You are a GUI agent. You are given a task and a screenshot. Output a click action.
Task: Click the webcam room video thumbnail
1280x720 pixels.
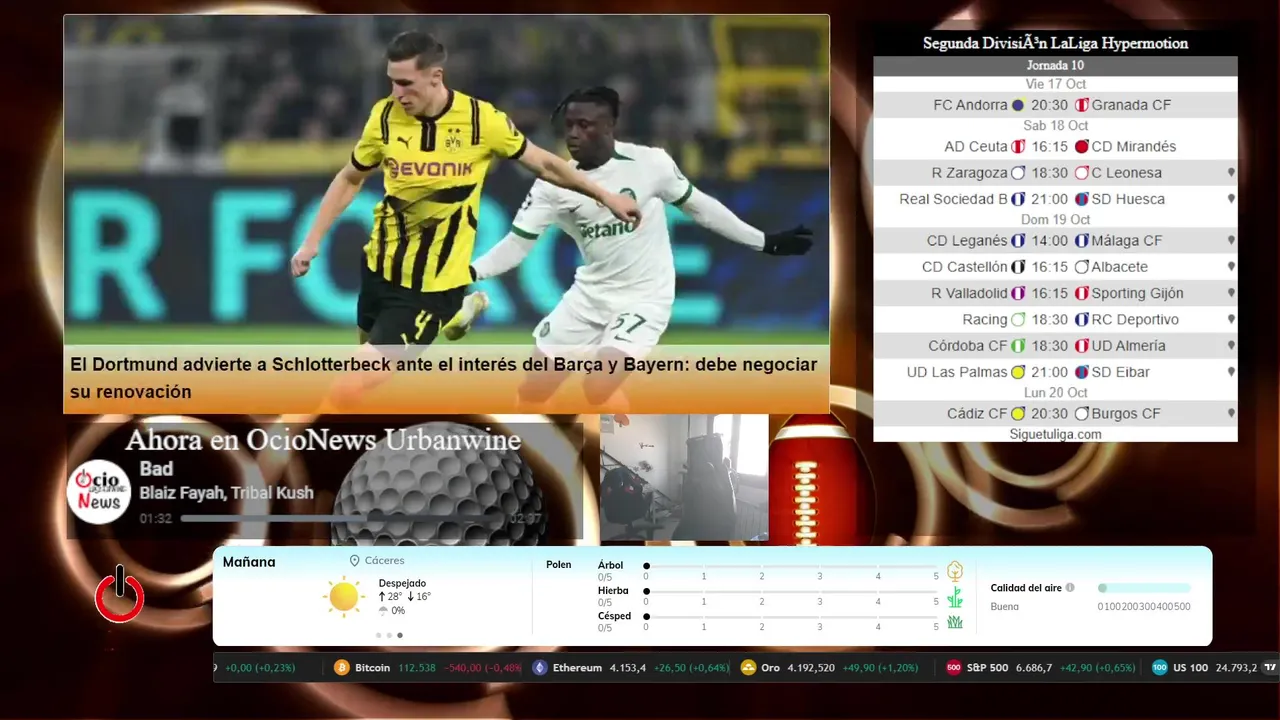coord(684,478)
